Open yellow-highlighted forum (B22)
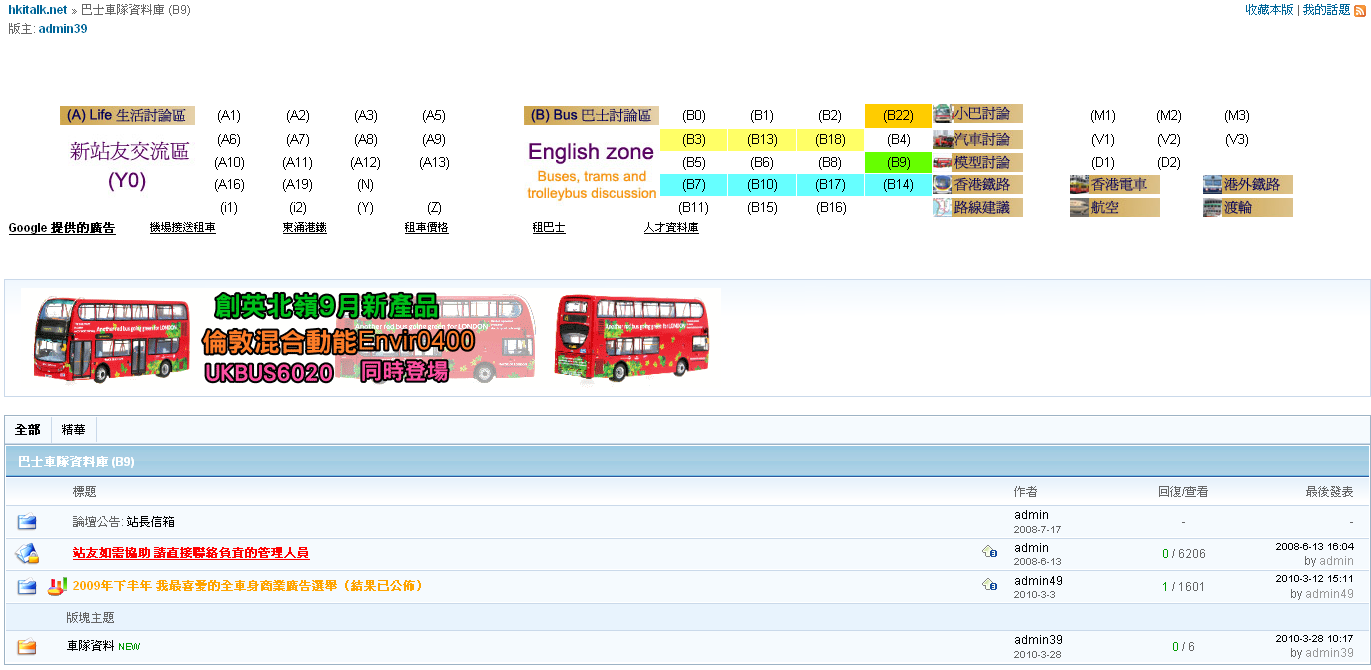The height and width of the screenshot is (670, 1371). pyautogui.click(x=898, y=116)
